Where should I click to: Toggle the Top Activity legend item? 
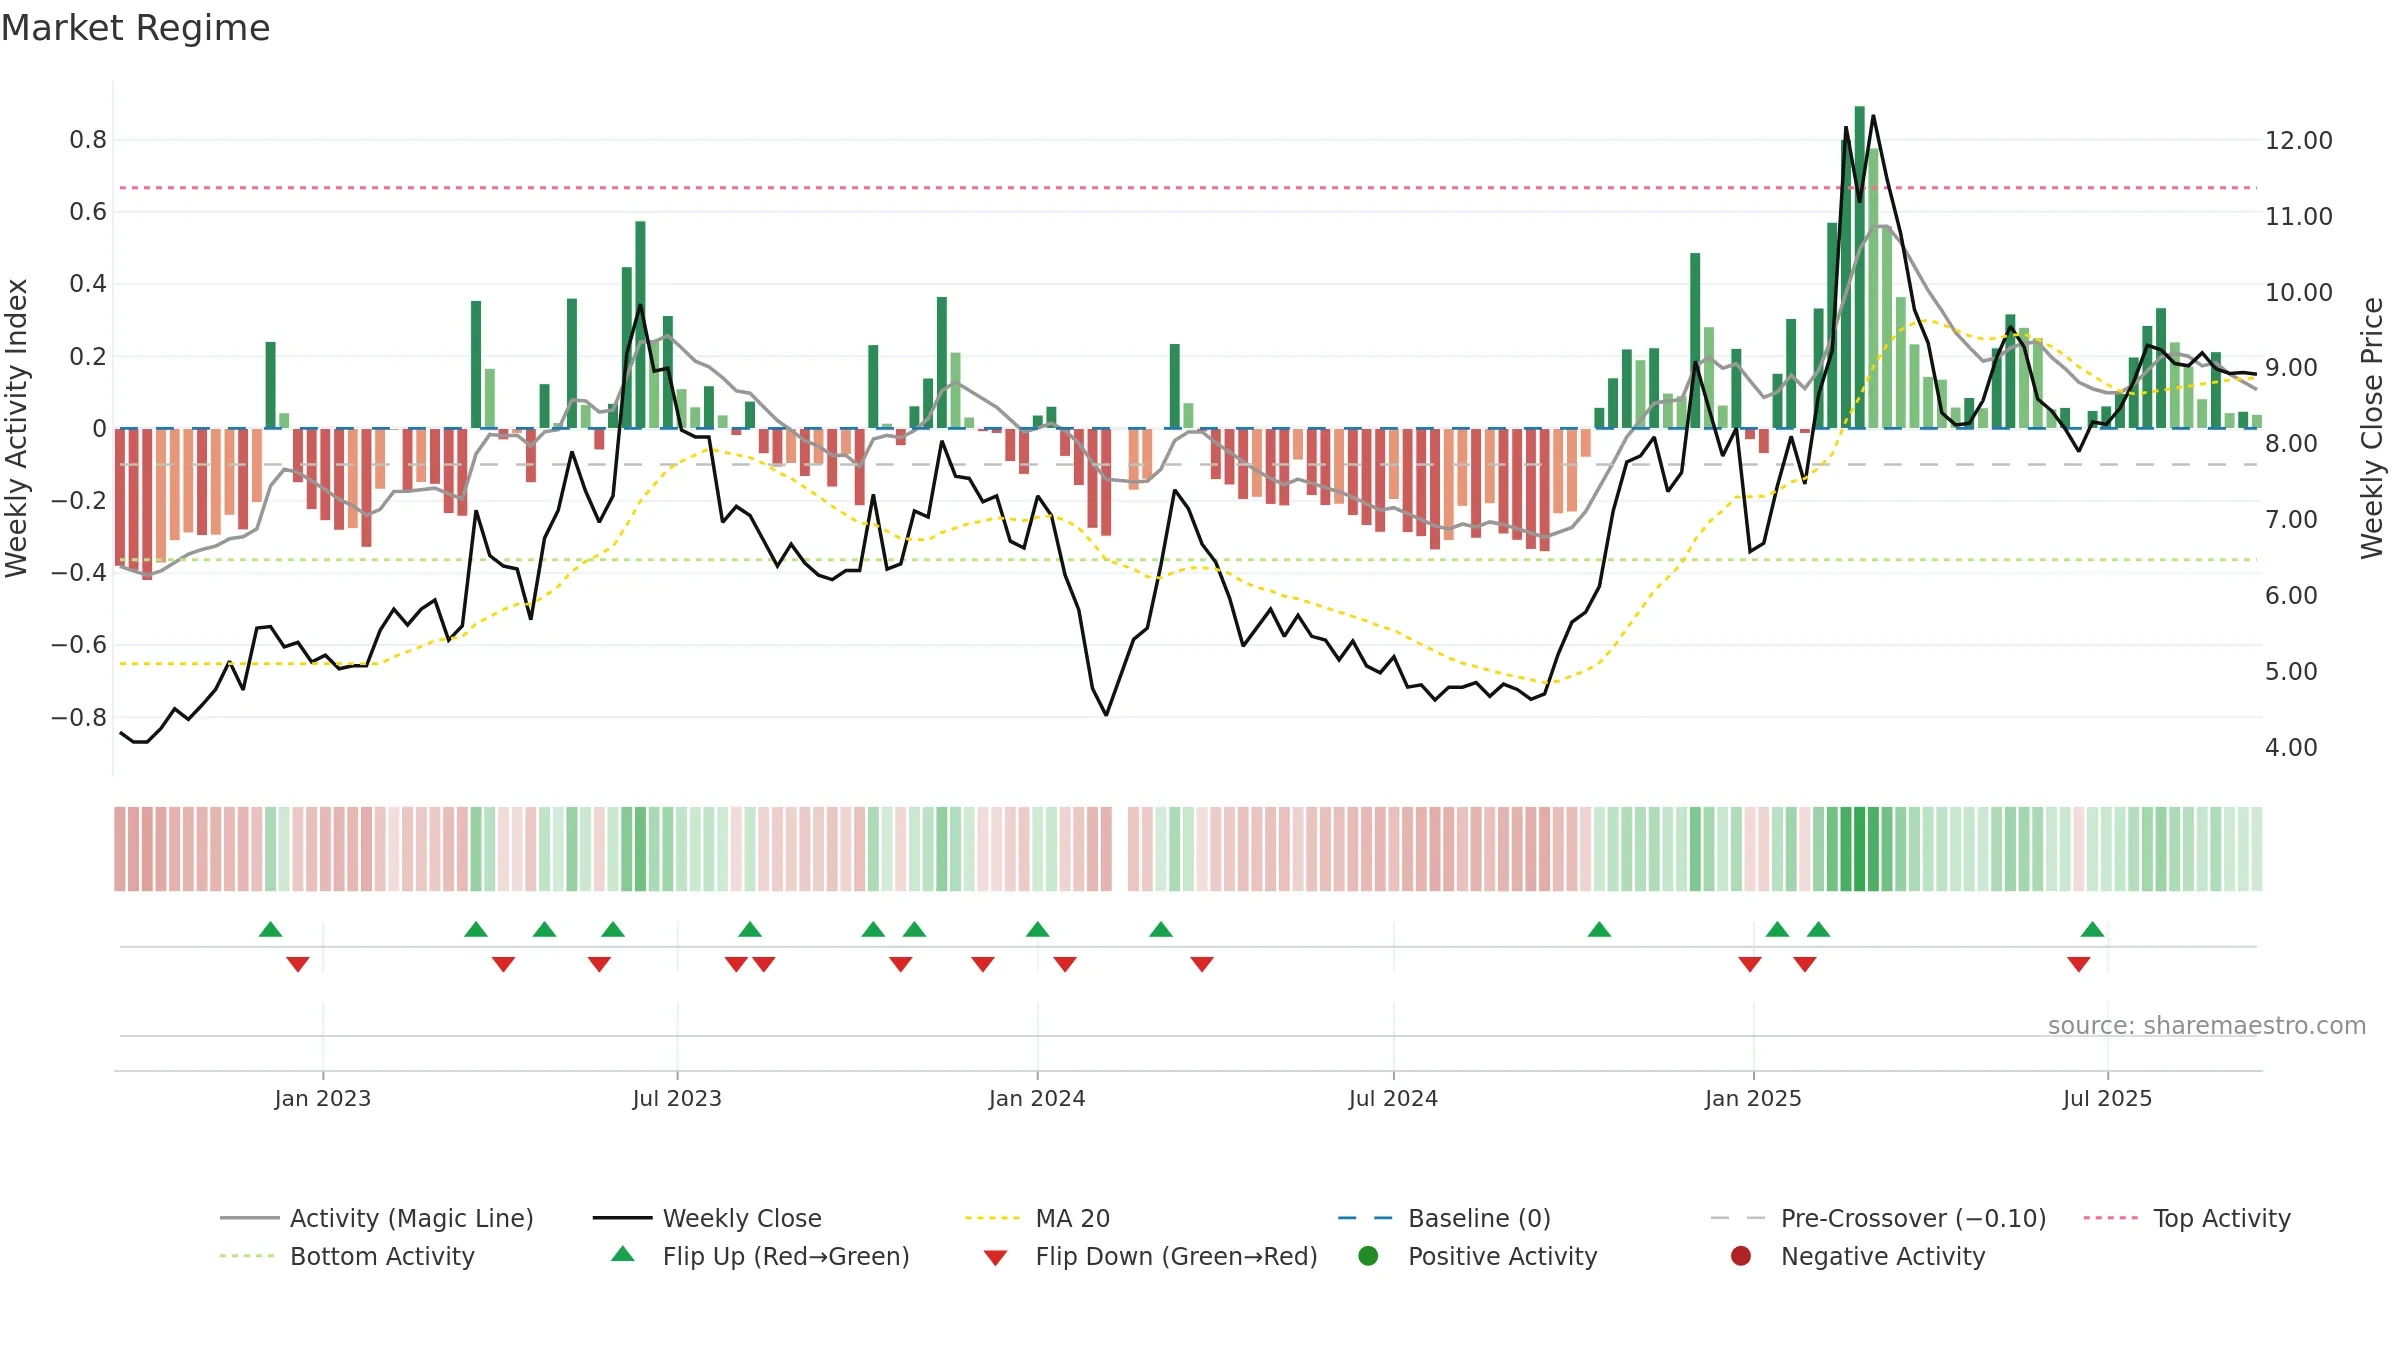pyautogui.click(x=2187, y=1218)
